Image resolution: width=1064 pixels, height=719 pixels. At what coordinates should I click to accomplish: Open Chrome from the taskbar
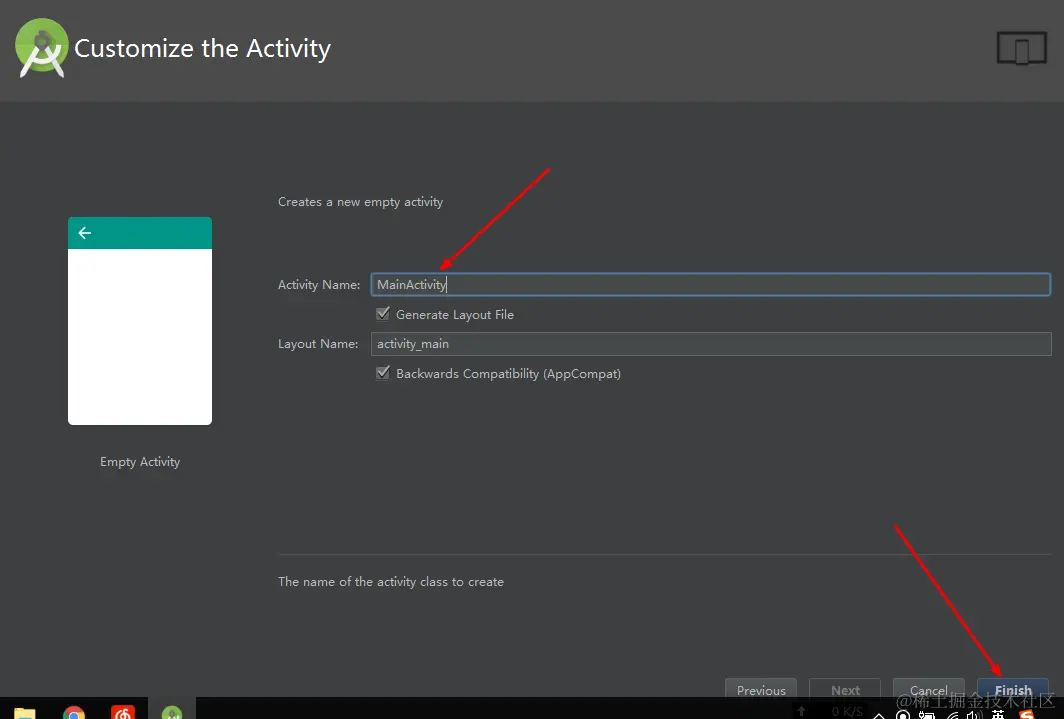74,712
